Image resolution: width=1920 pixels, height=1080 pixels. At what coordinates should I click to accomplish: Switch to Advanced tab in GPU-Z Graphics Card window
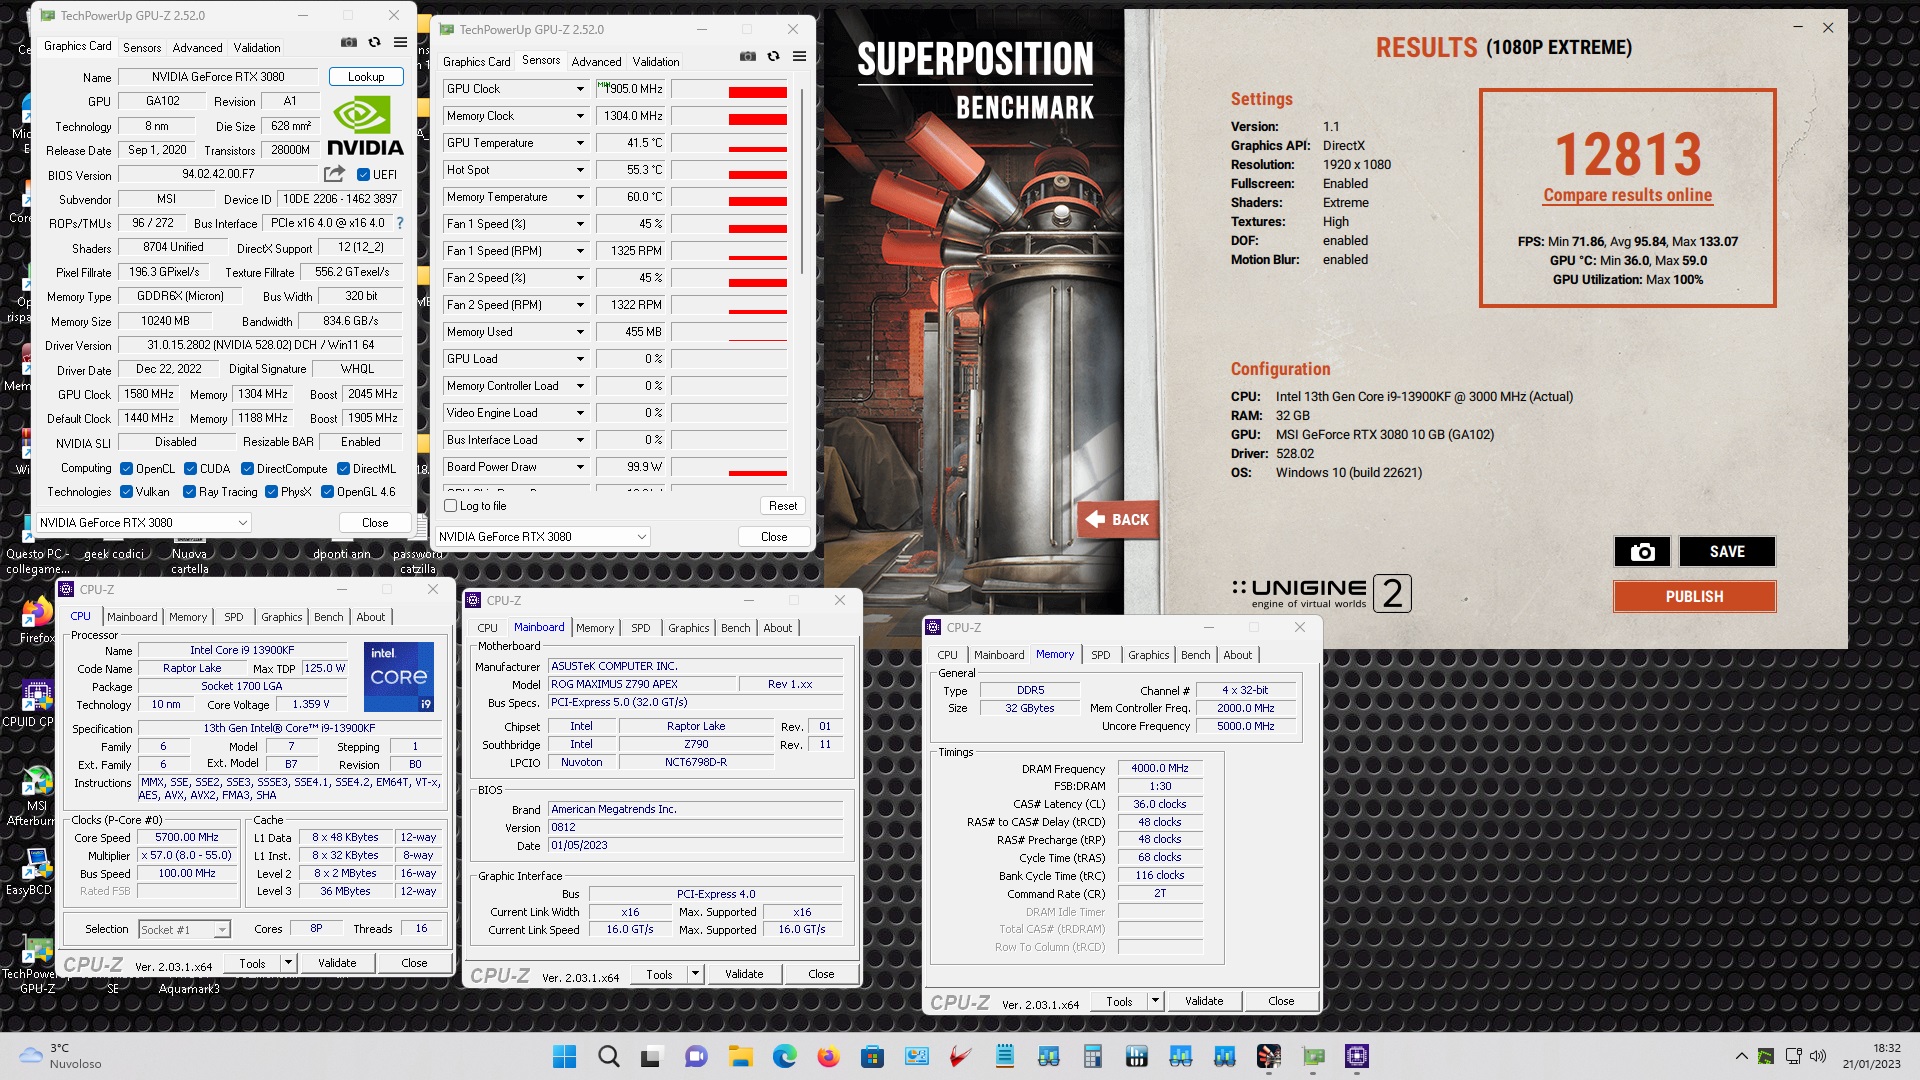[x=197, y=48]
